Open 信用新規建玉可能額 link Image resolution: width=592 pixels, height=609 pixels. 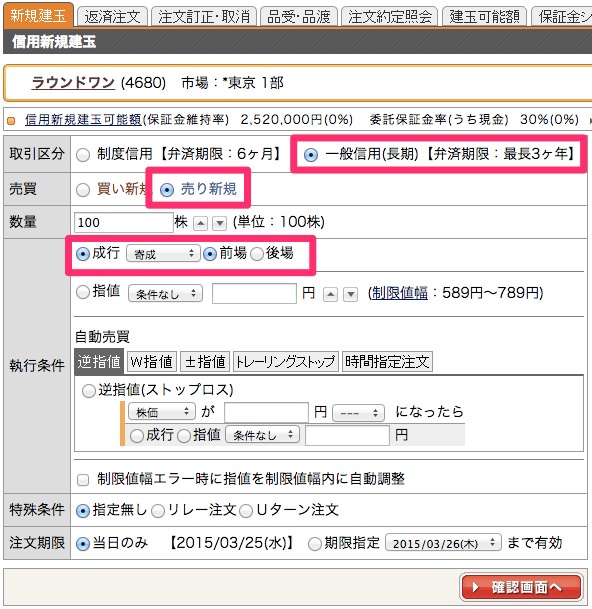83,119
